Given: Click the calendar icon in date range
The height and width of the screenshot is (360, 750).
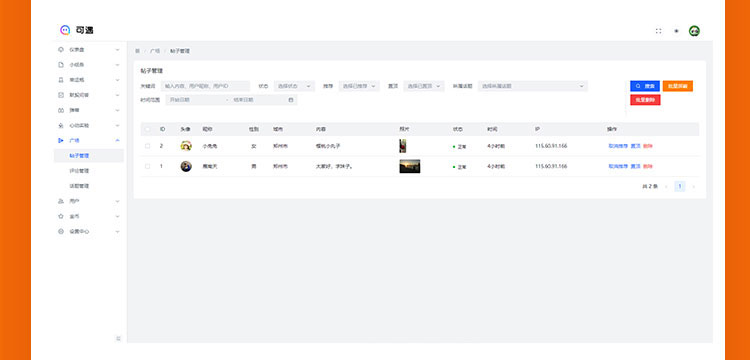Looking at the screenshot, I should coord(291,100).
